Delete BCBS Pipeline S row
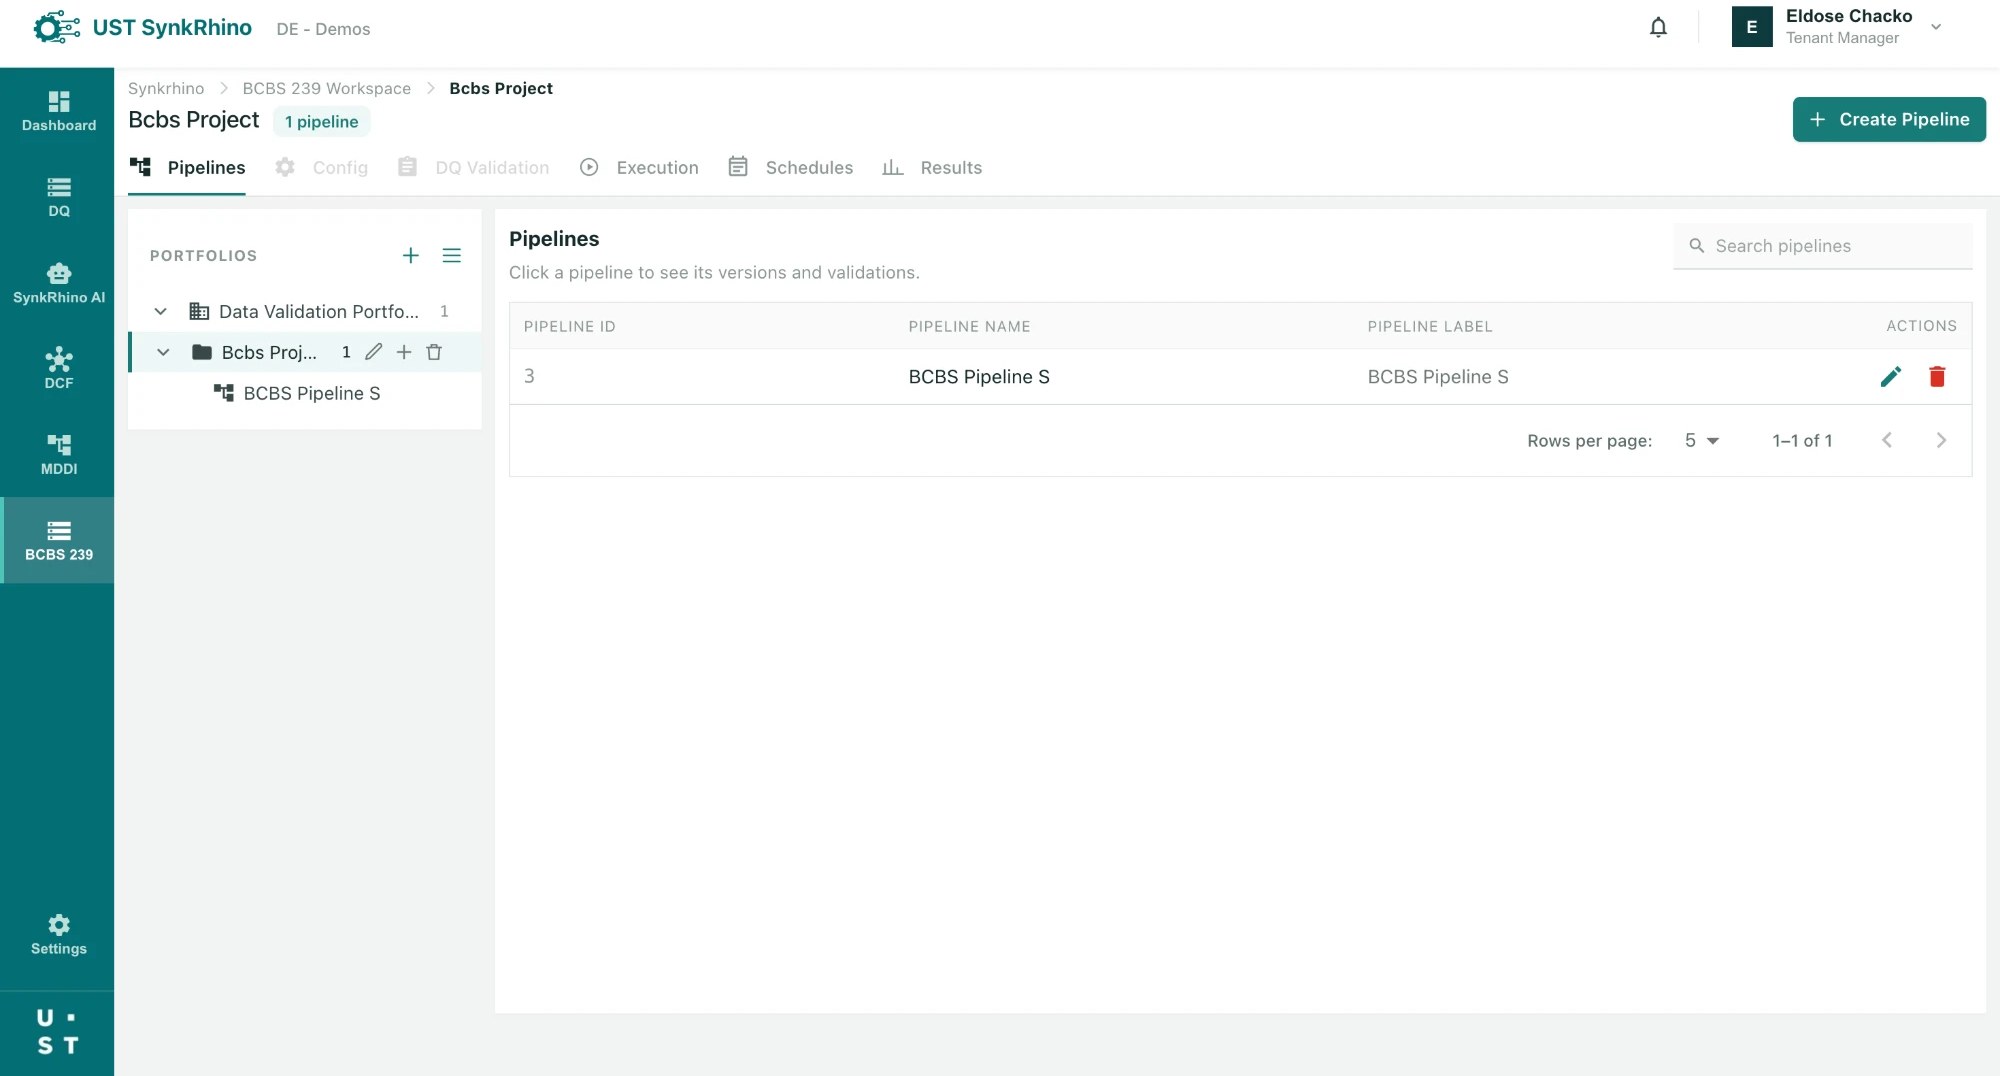This screenshot has width=2000, height=1076. (x=1937, y=377)
